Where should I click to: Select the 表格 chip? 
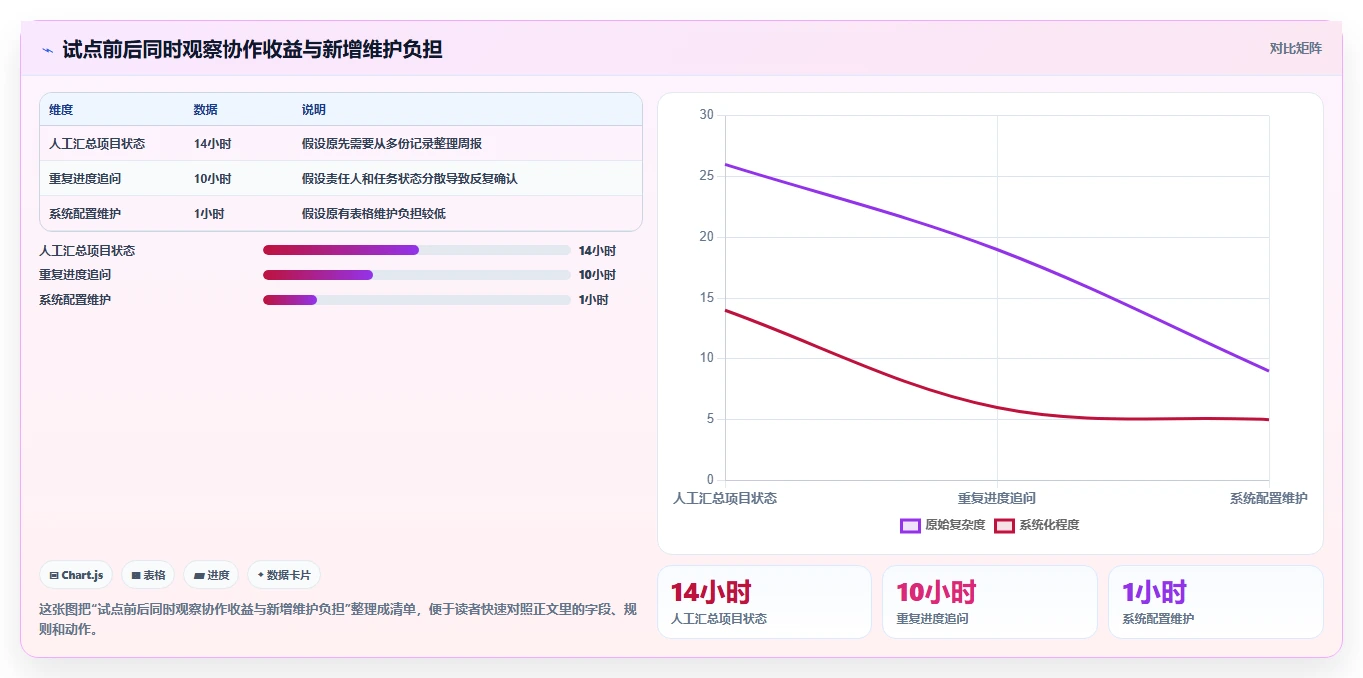(x=148, y=575)
